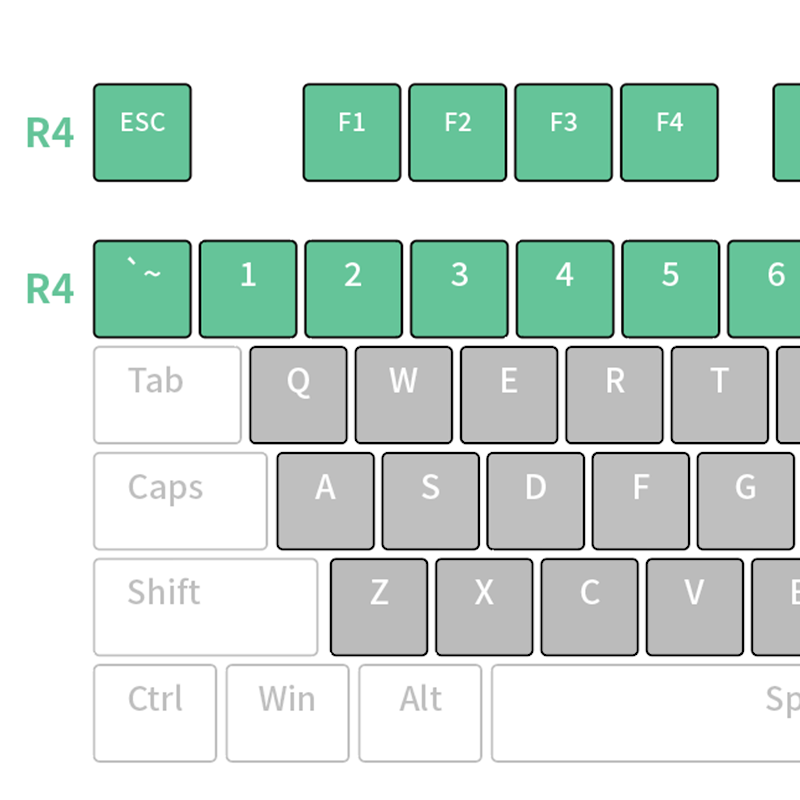Screen dimensions: 800x800
Task: Select the gray Q key
Action: point(298,395)
